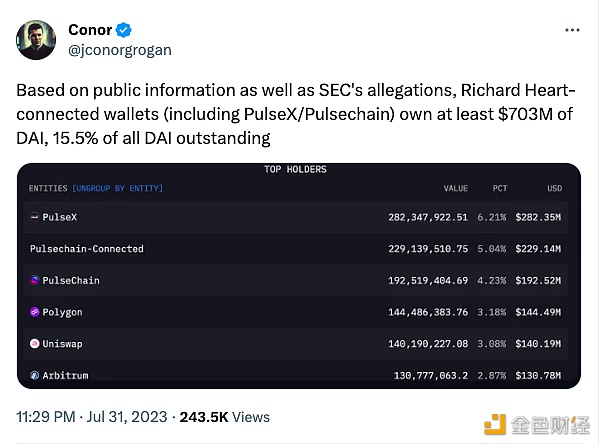
Task: Sort by the VALUE column header
Action: coord(456,188)
